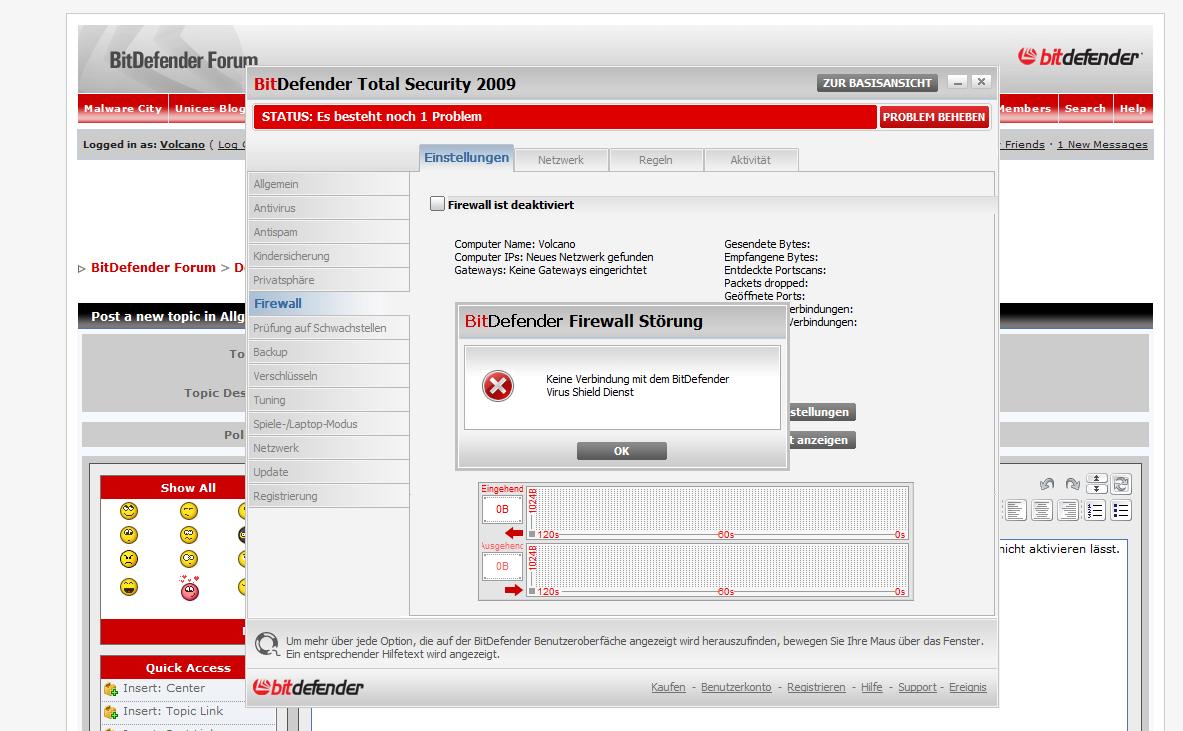Insert the red heart-eyed love emoticon
The image size is (1183, 731).
[189, 587]
